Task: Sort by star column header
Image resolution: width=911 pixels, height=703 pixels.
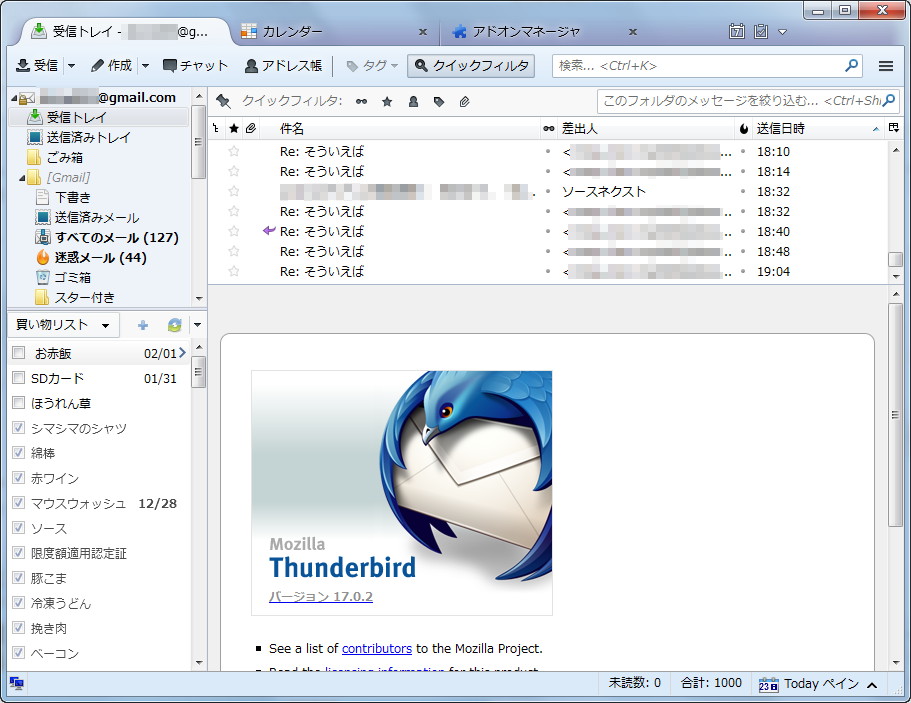Action: pos(234,128)
